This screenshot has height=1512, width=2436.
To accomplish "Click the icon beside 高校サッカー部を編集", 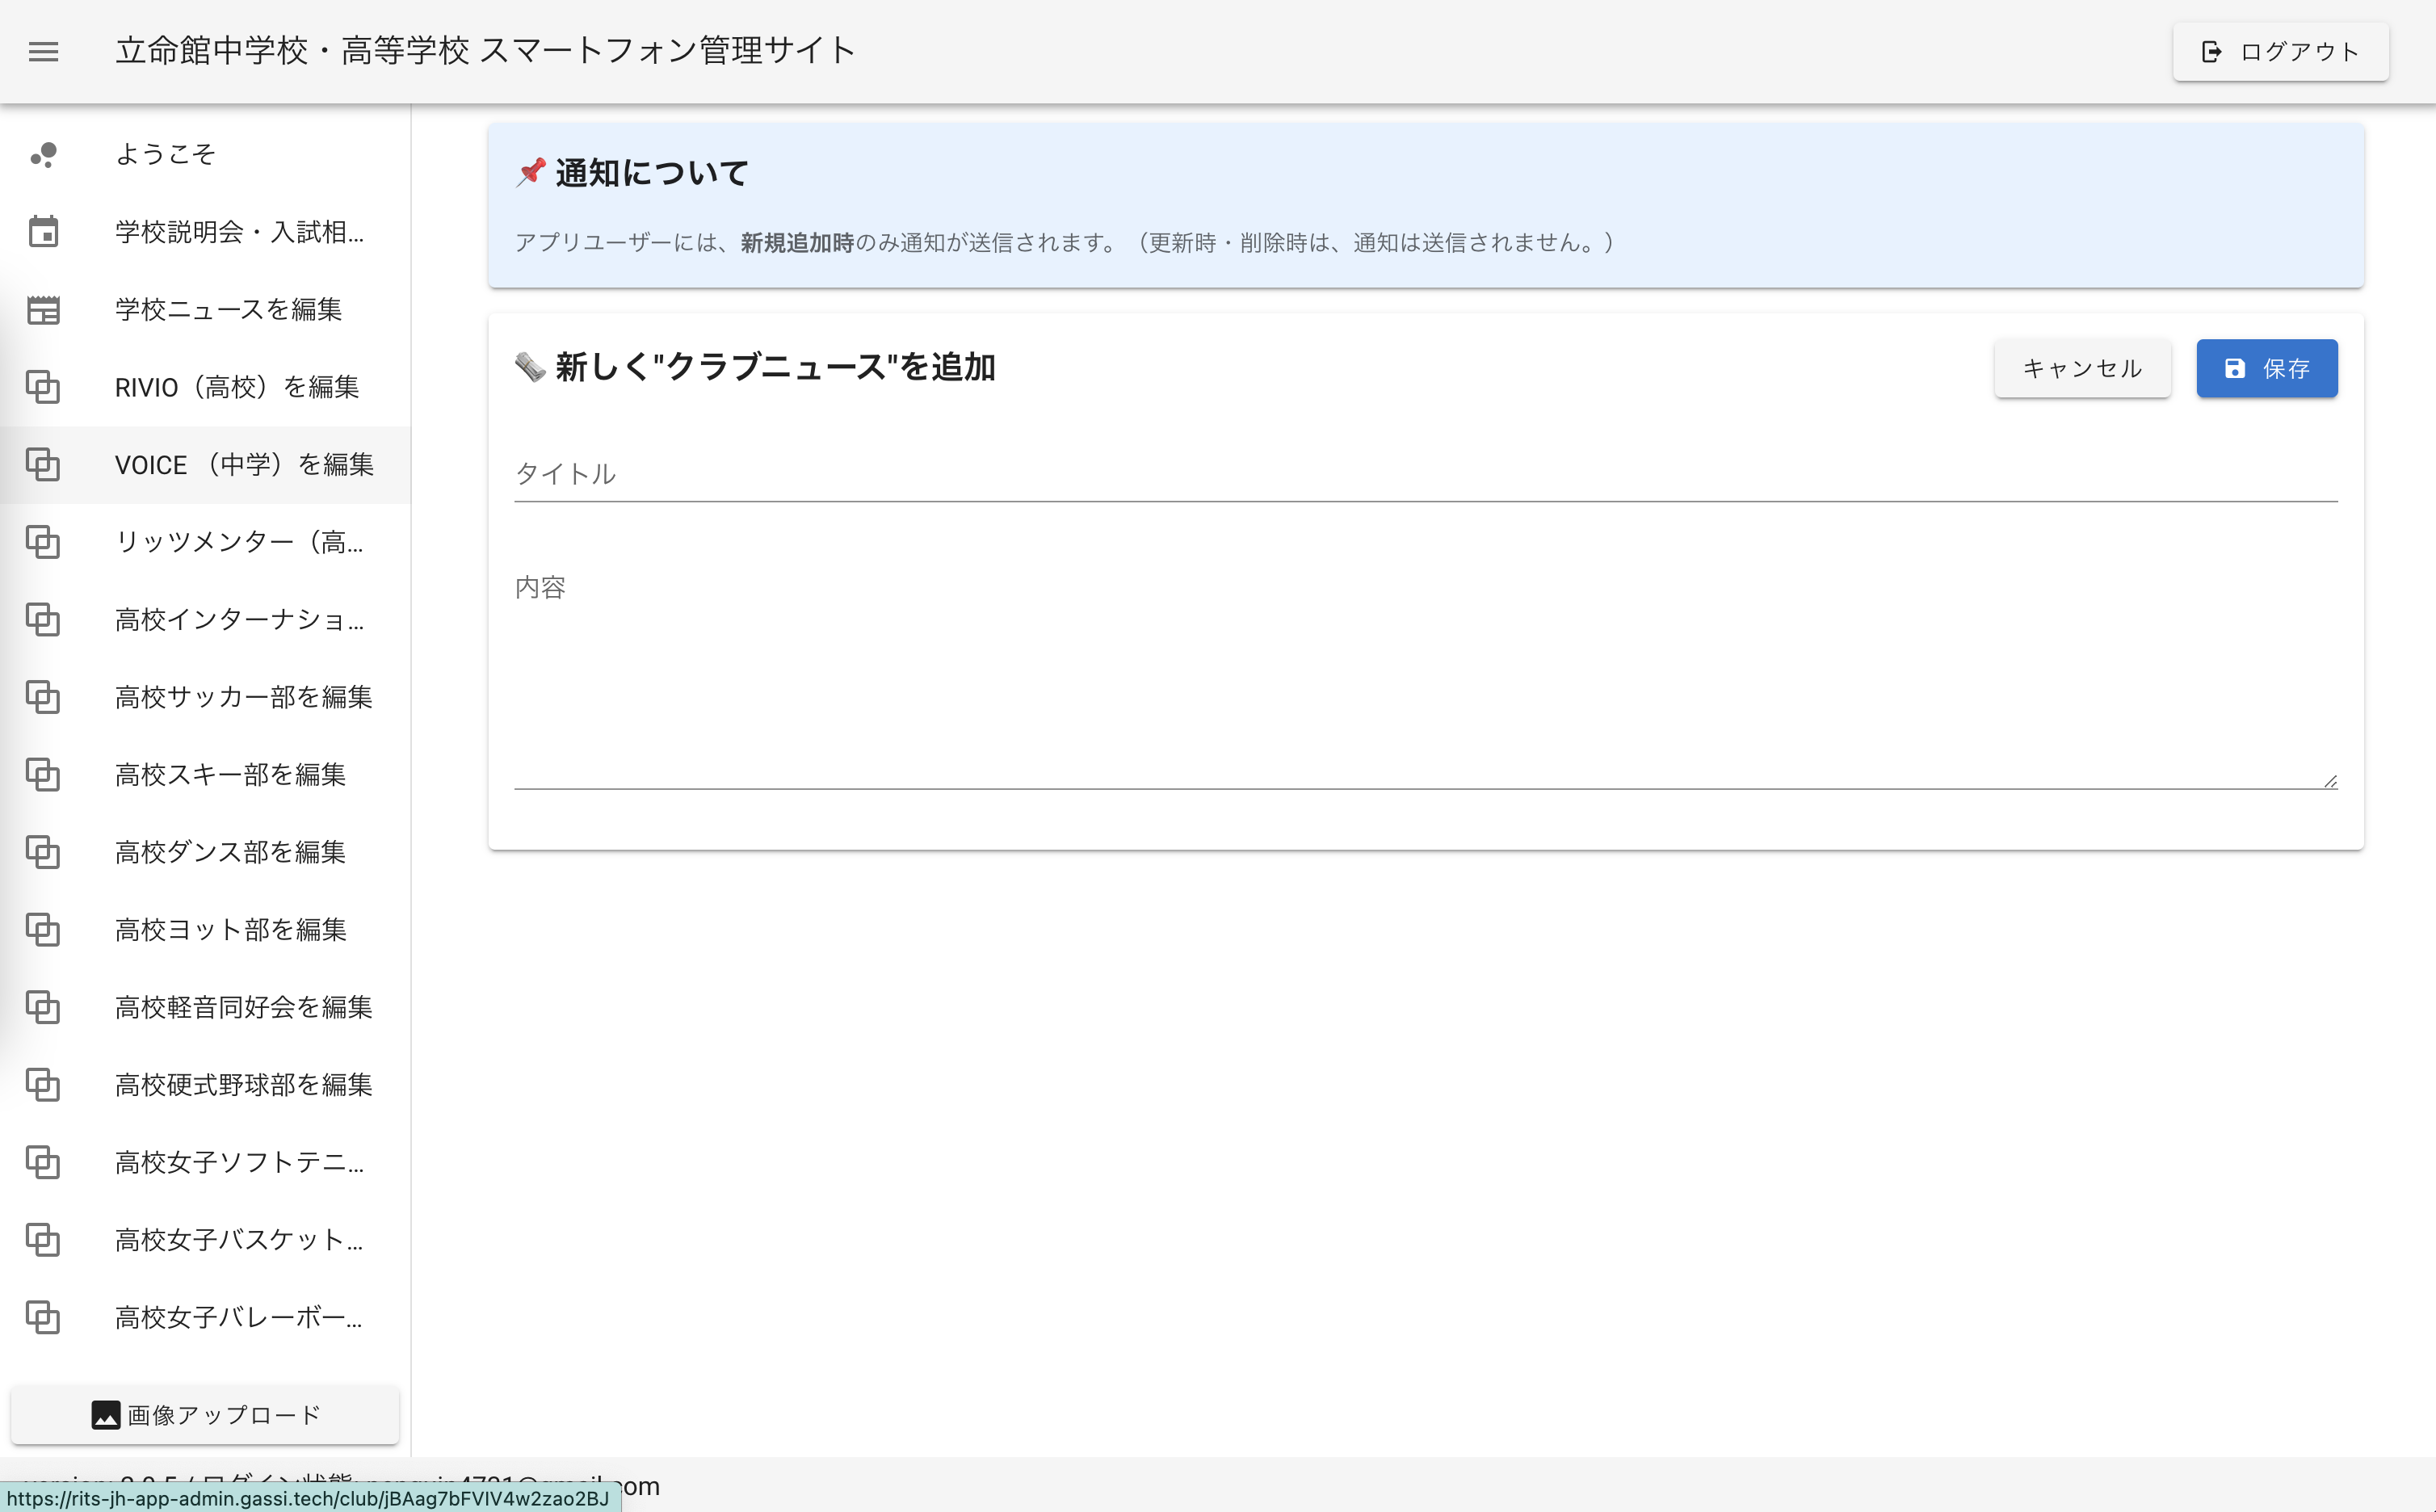I will click(43, 697).
